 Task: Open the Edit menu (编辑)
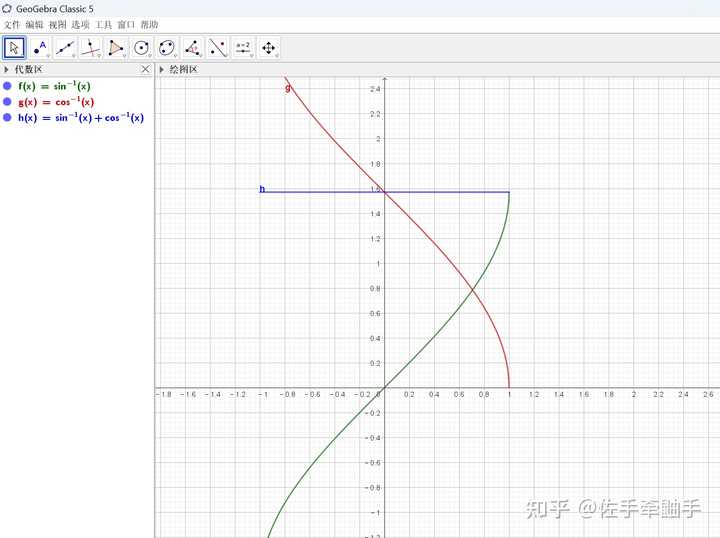pos(34,25)
